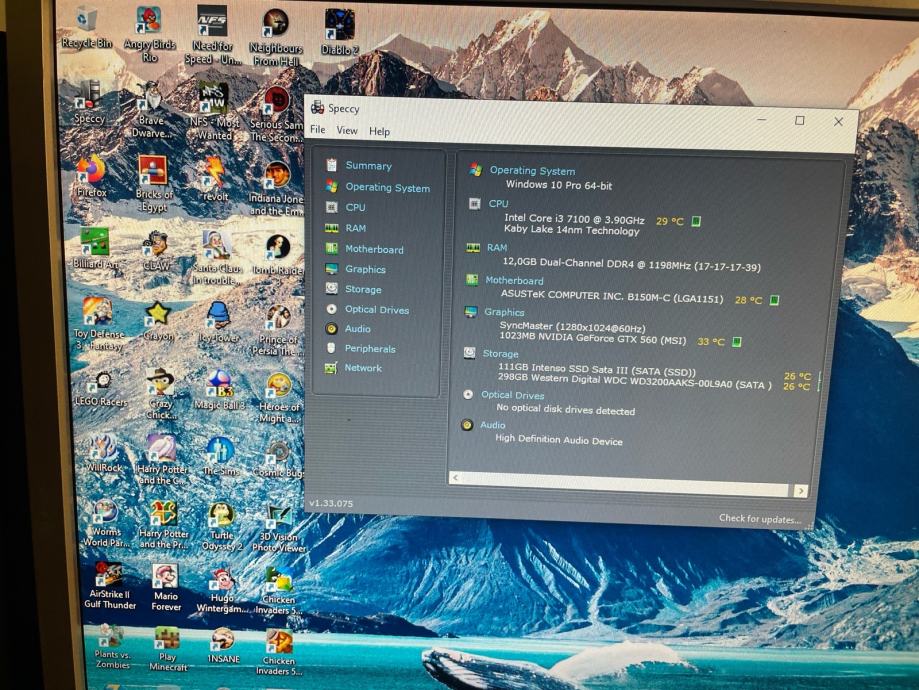Select Crazy Chicken desktop shortcut
Screen dimensions: 919x690
(x=161, y=393)
